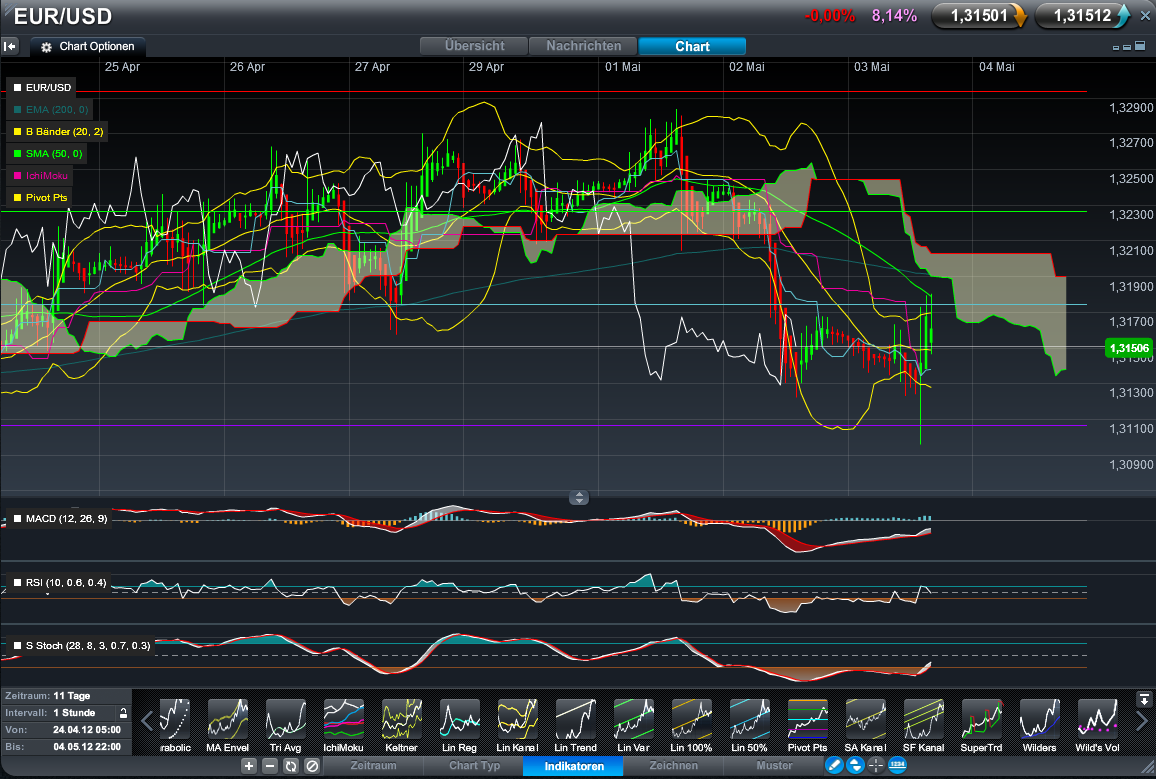This screenshot has height=779, width=1156.
Task: Click the blue up-down arrows icon
Action: pyautogui.click(x=855, y=766)
